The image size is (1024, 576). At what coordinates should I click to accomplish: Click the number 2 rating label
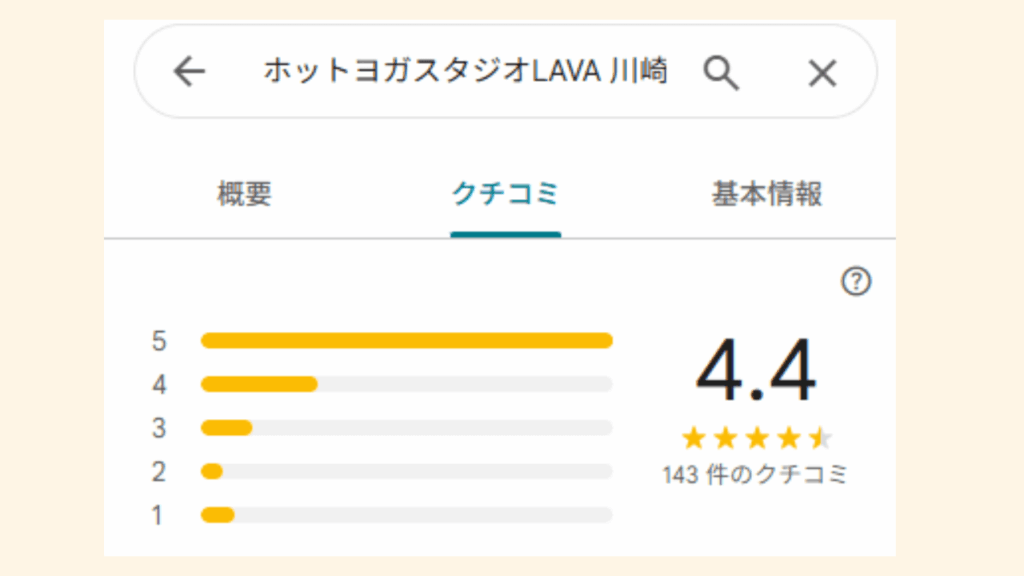tap(159, 471)
